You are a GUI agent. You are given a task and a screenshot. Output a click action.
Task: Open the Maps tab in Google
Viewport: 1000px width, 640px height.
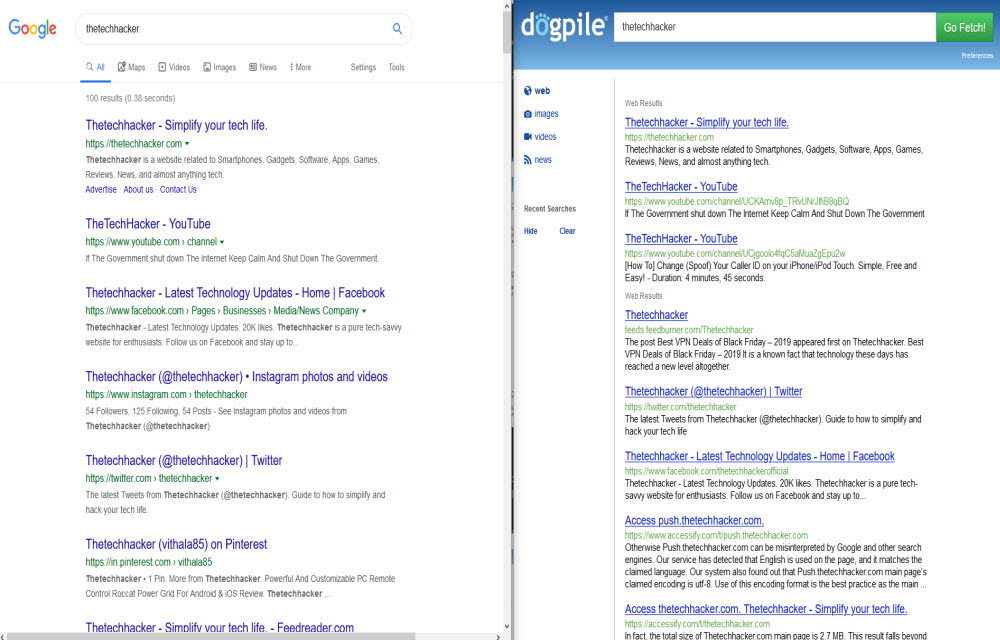pyautogui.click(x=131, y=67)
